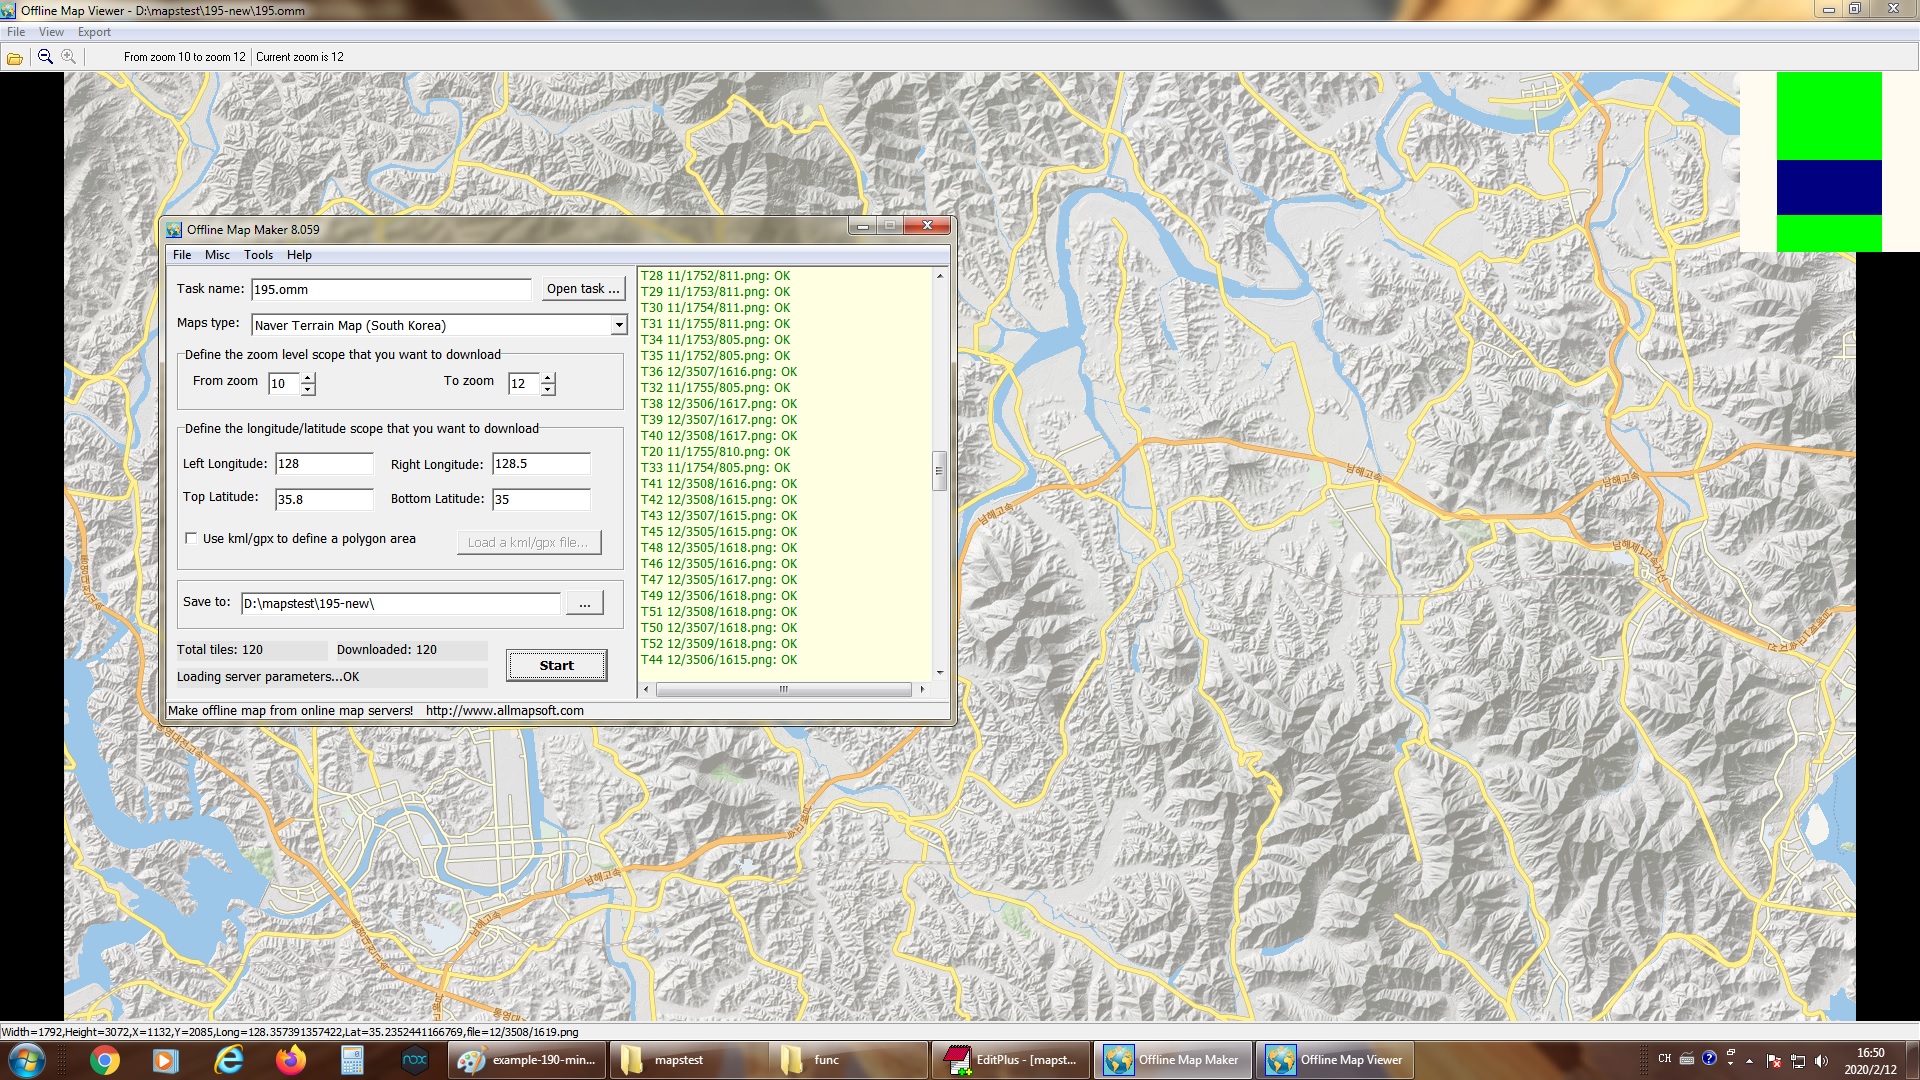Switch to Offline Map Maker taskbar item
The image size is (1920, 1080).
[1174, 1060]
